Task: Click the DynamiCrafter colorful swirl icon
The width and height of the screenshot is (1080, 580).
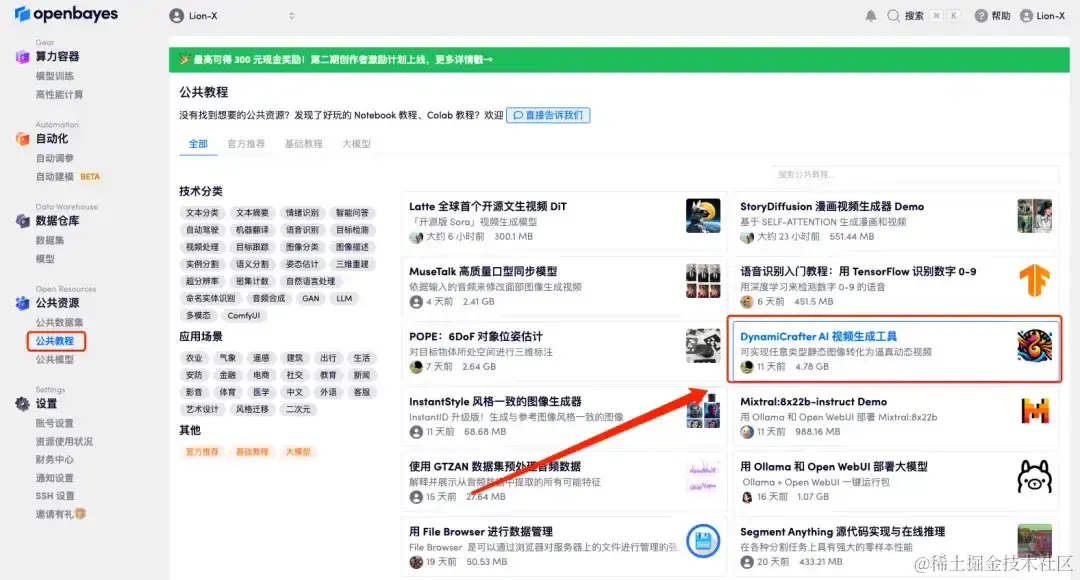Action: [x=1034, y=345]
